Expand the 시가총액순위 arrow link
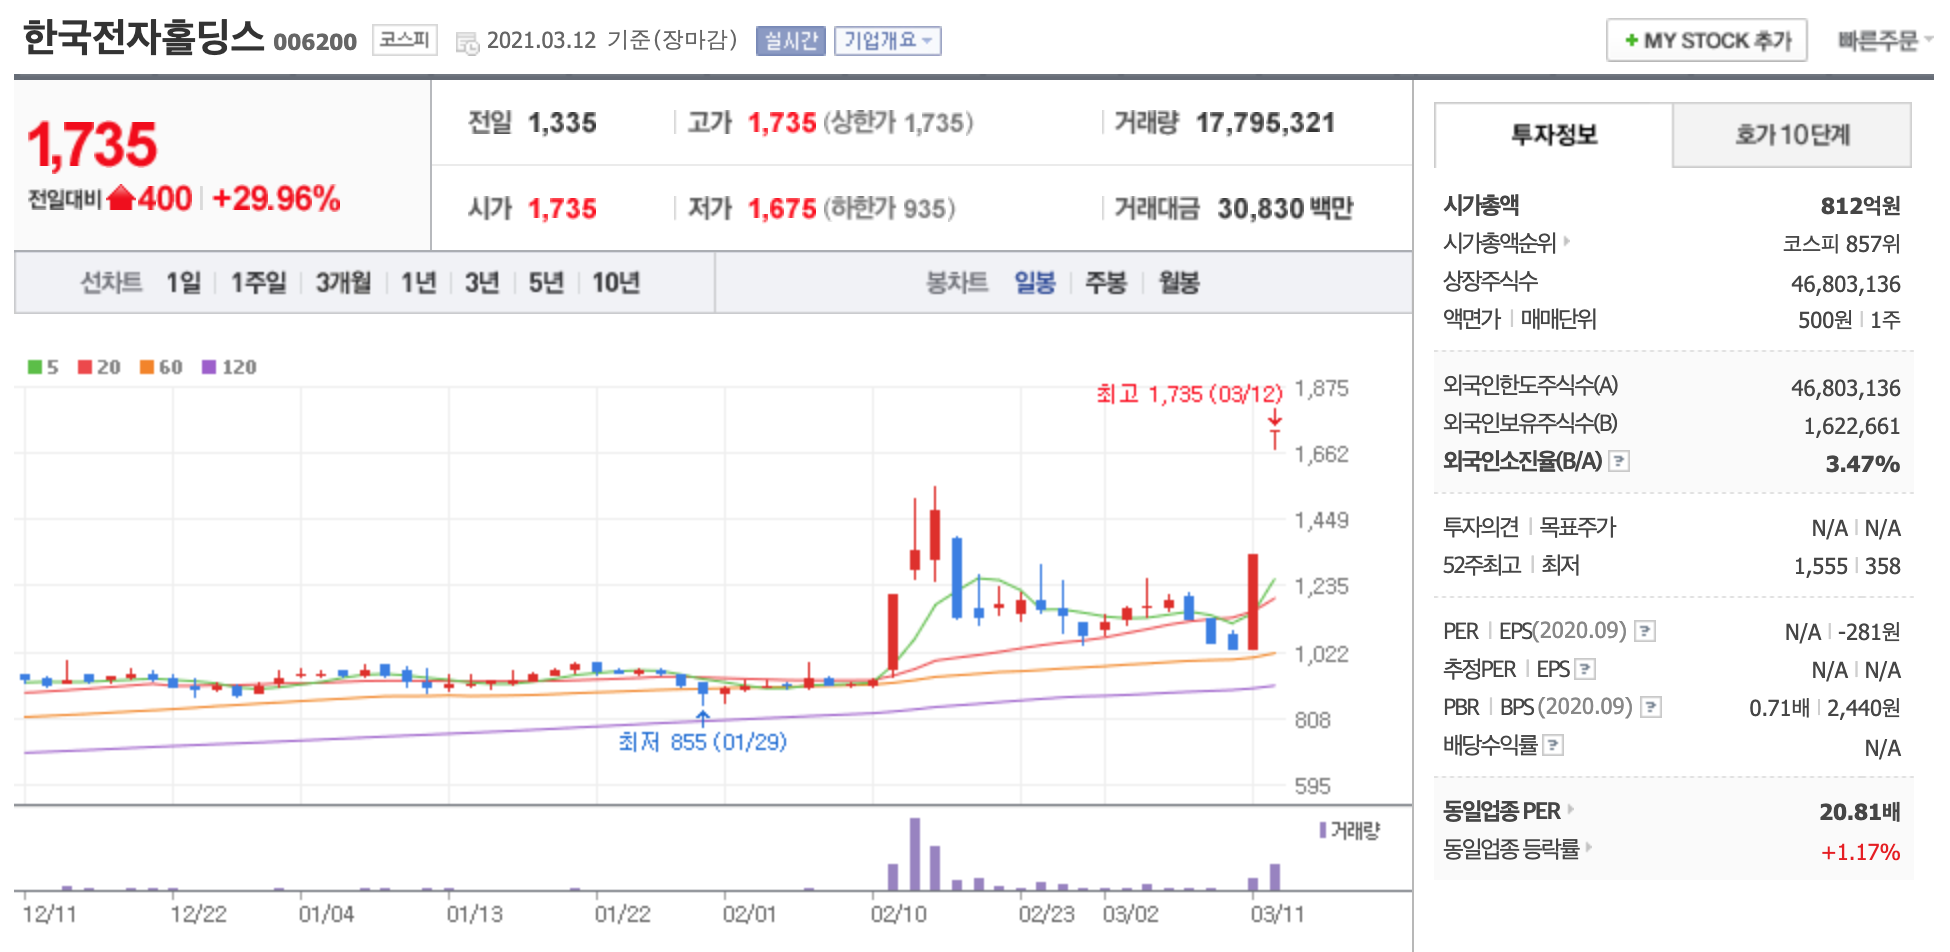 coord(1567,241)
